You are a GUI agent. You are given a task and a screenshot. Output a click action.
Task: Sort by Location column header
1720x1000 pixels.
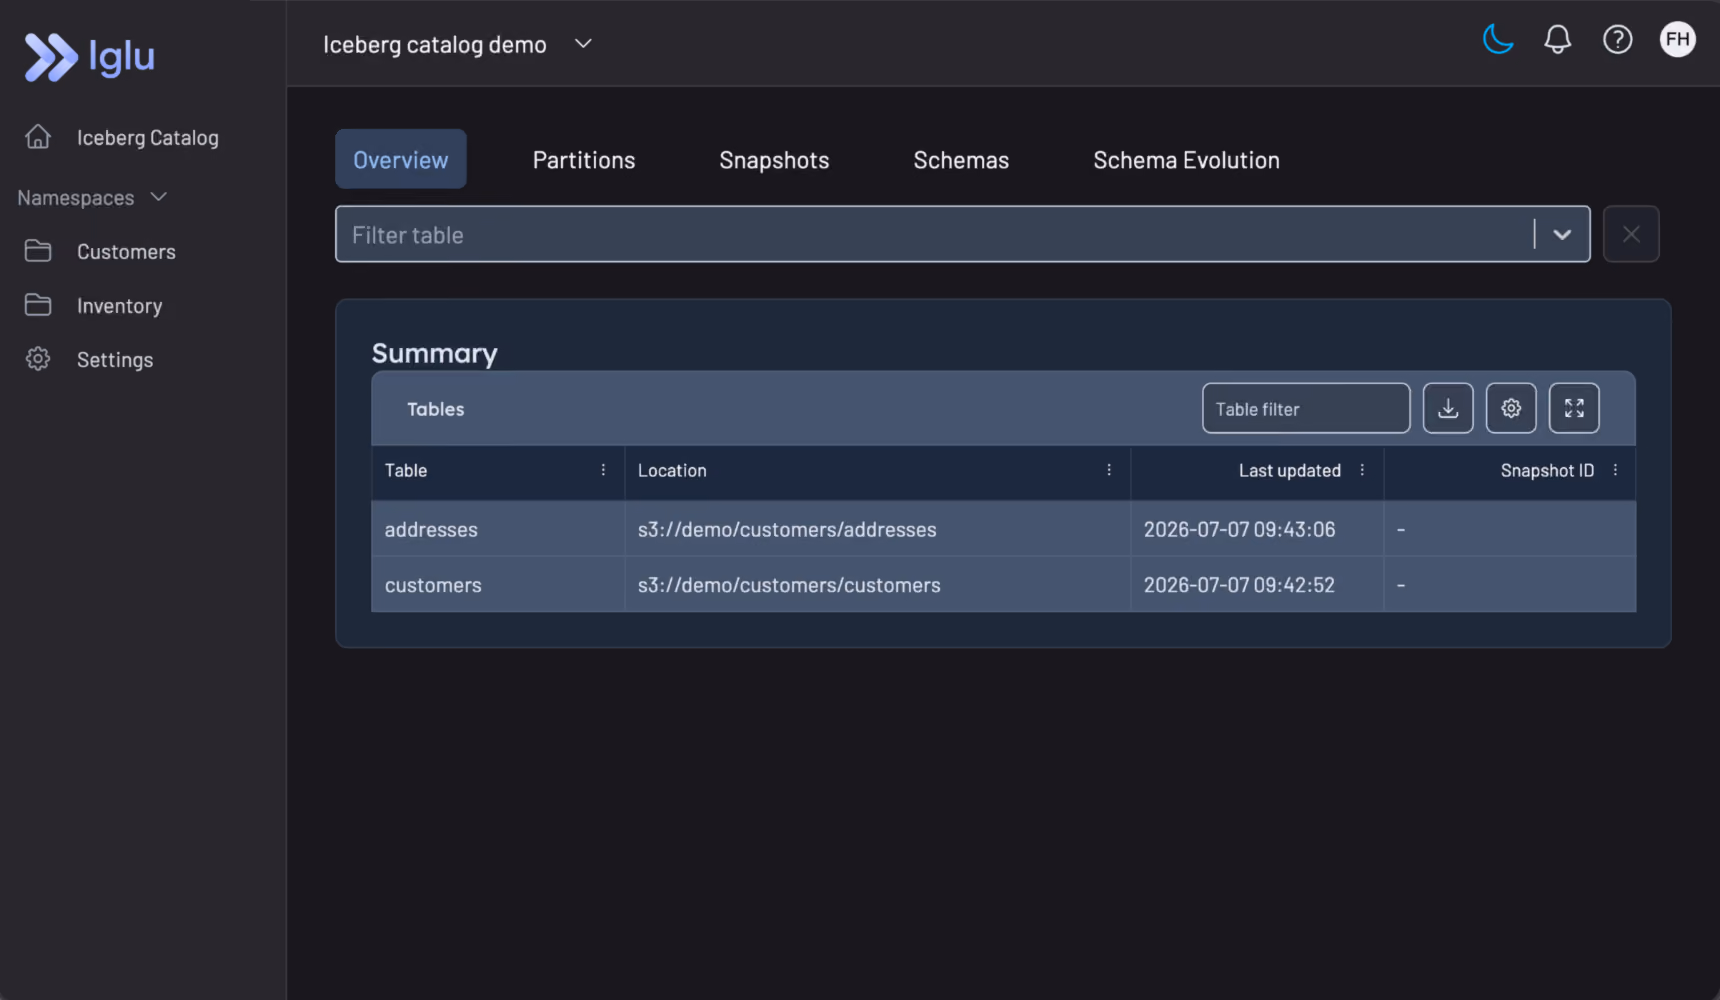coord(672,471)
